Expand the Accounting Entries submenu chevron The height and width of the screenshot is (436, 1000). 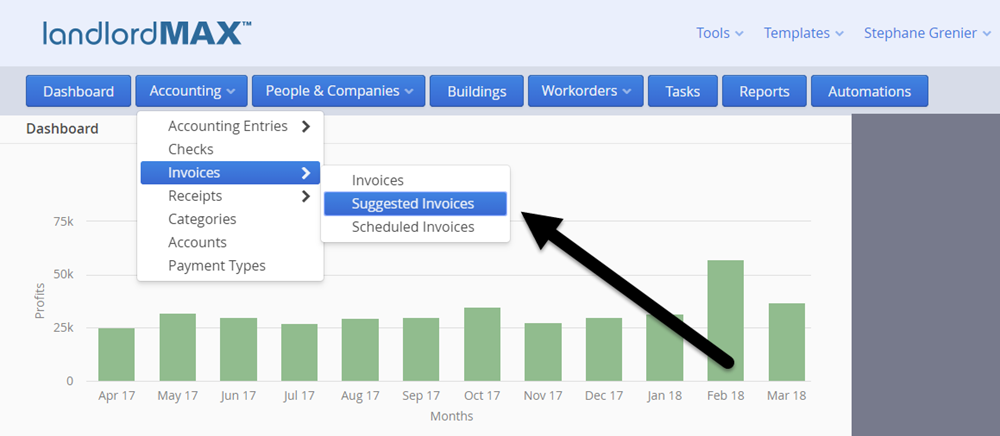pyautogui.click(x=305, y=126)
